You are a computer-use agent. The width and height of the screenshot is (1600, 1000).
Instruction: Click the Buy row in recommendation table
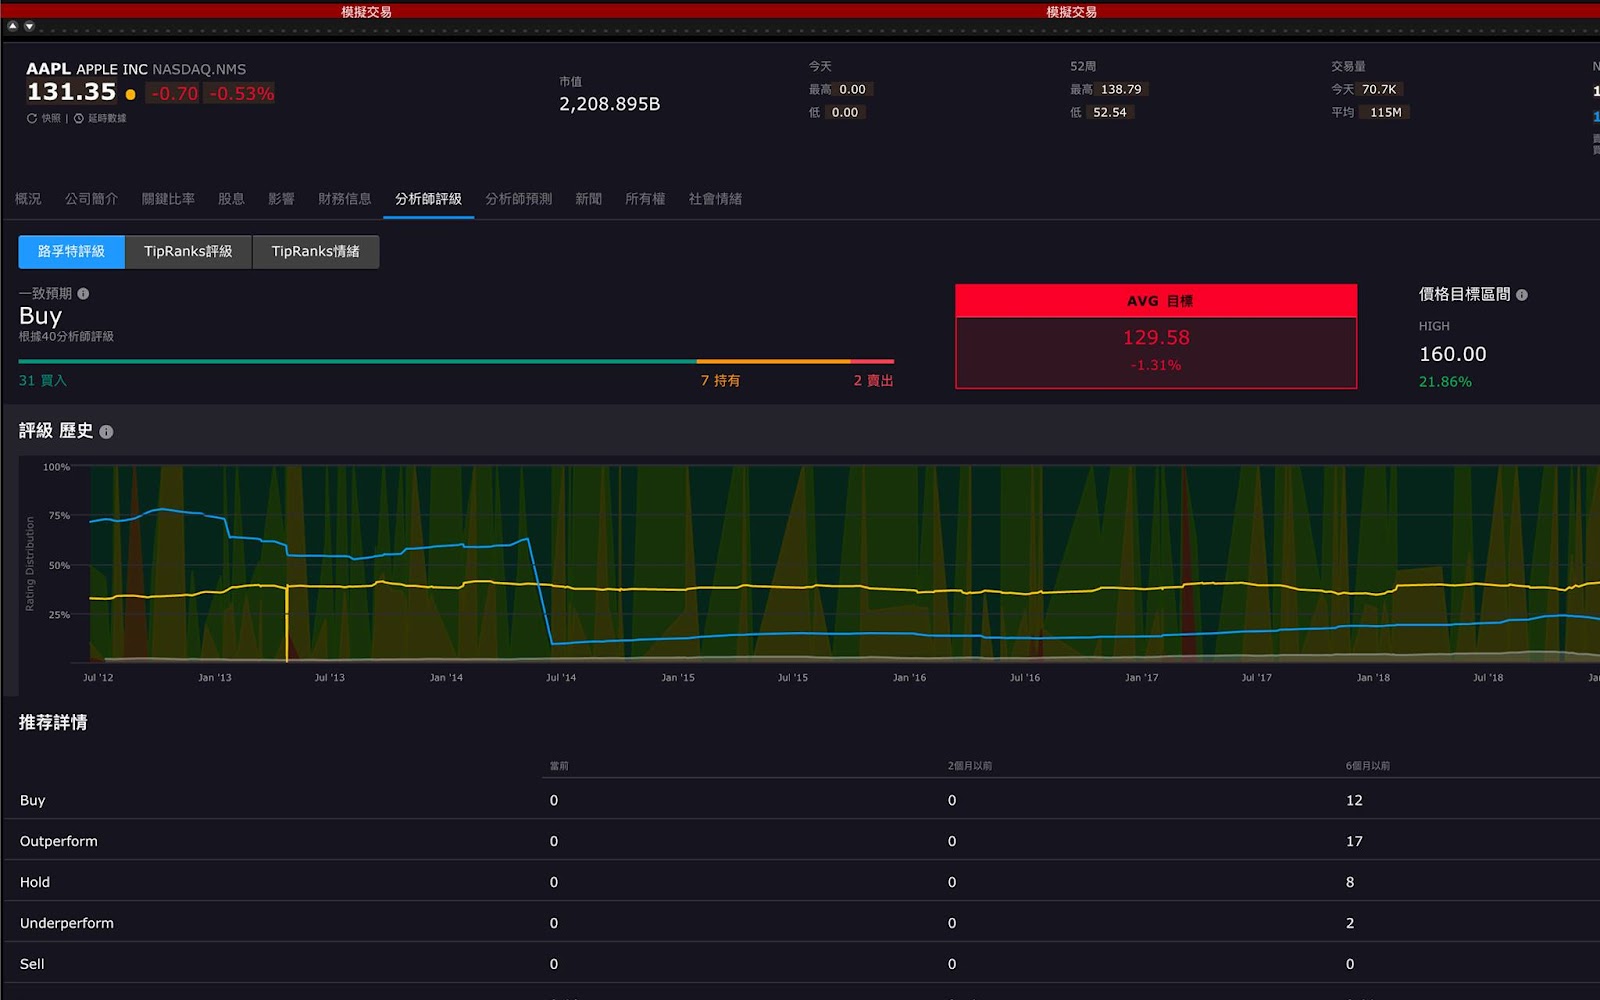tap(800, 800)
